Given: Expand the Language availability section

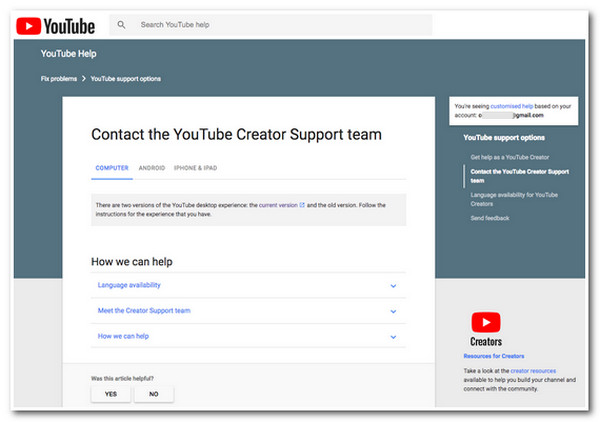Looking at the screenshot, I should point(248,285).
